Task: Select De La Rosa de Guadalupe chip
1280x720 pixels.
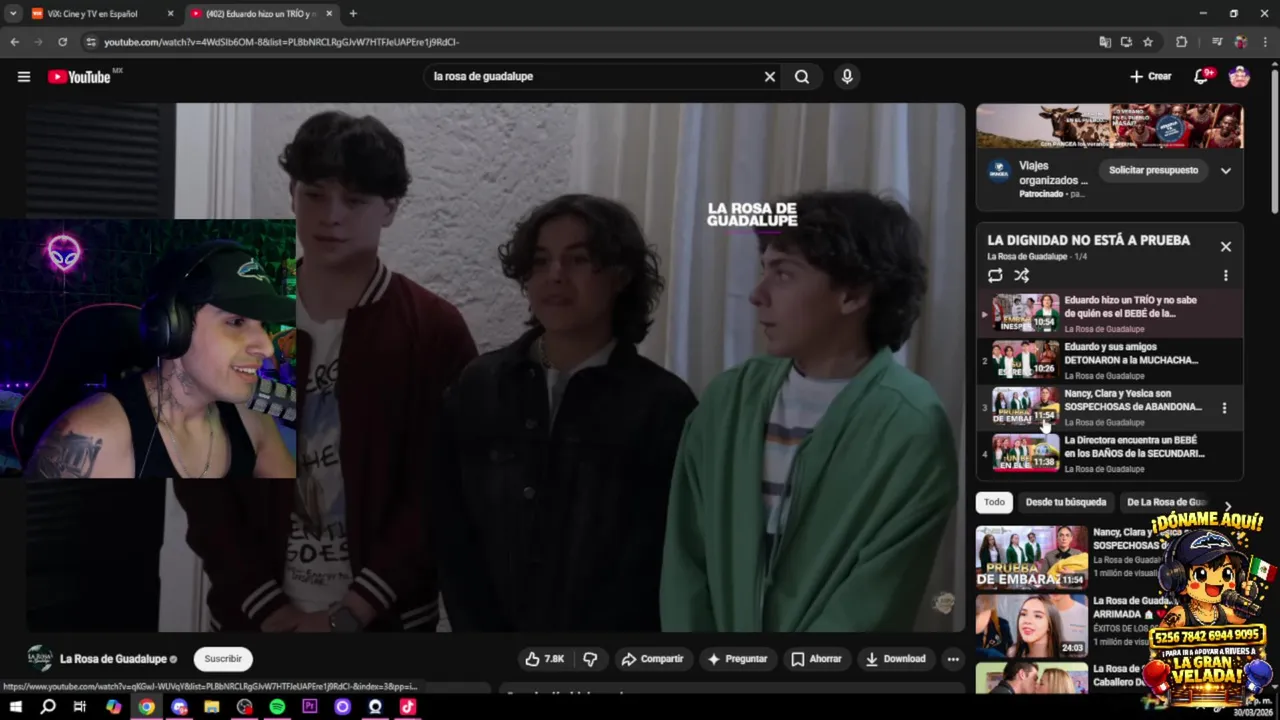Action: (1166, 502)
